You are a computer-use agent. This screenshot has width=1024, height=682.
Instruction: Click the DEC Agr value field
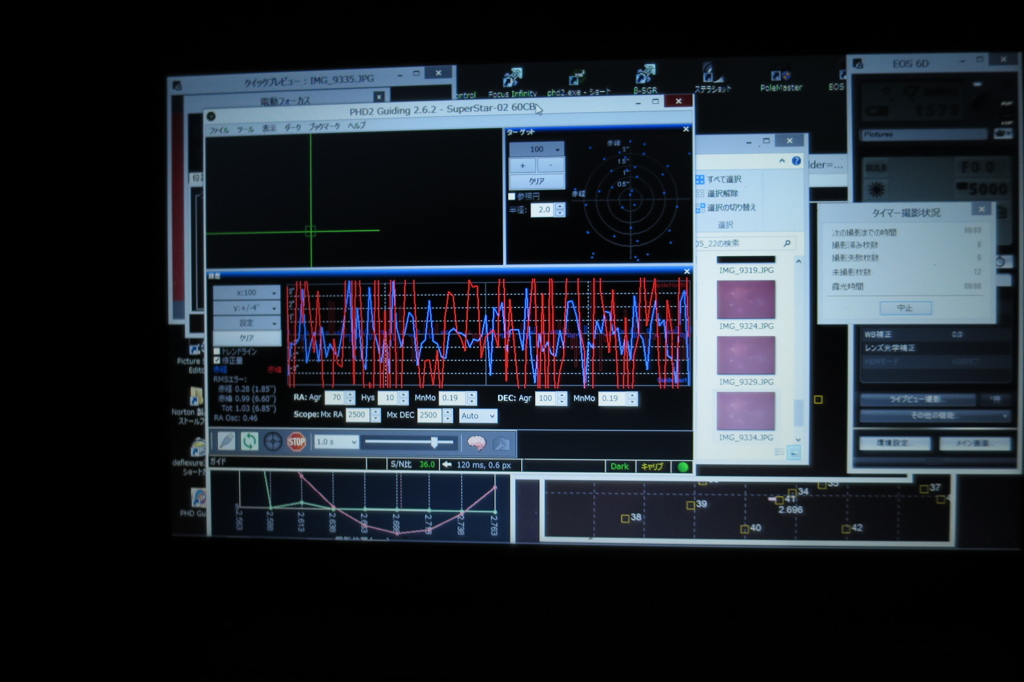point(545,398)
